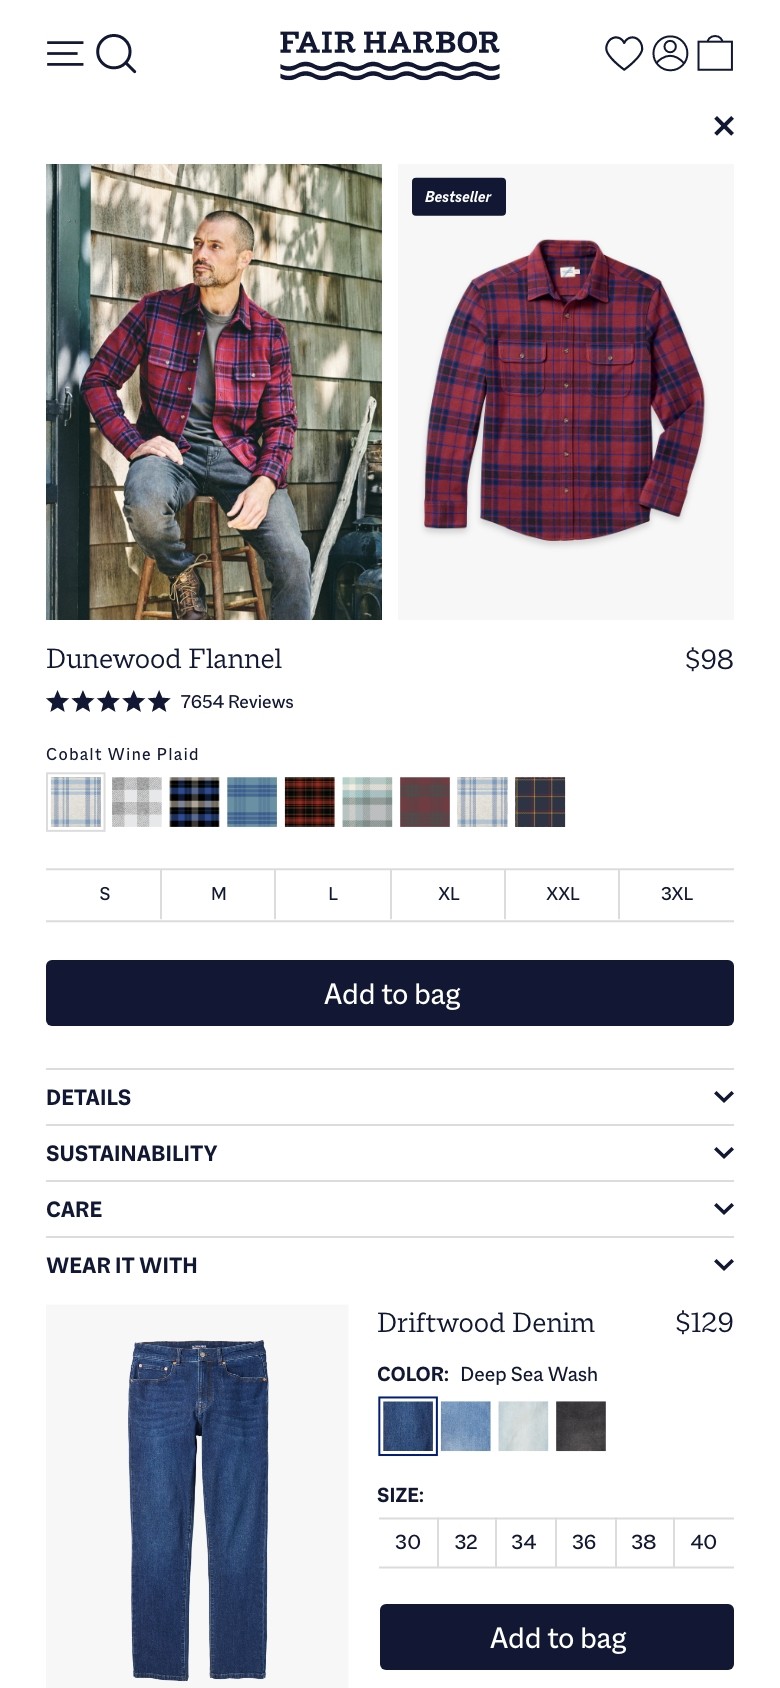Select shirt size XL
This screenshot has height=1688, width=780.
click(x=448, y=894)
